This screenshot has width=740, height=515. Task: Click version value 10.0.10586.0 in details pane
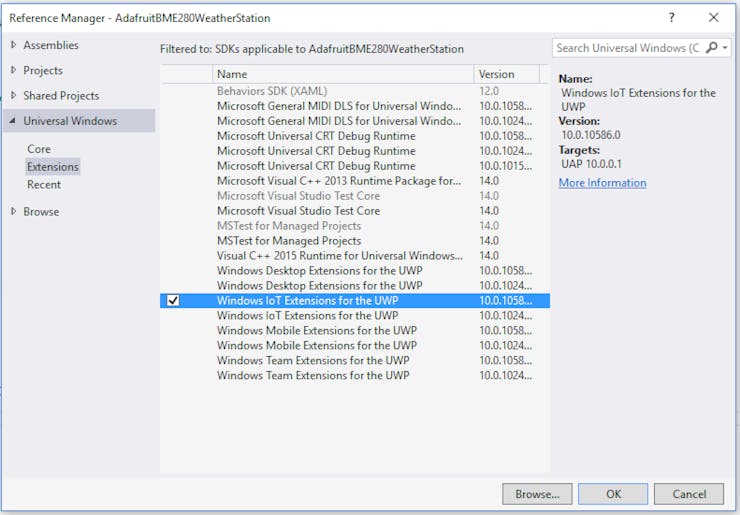coord(591,135)
